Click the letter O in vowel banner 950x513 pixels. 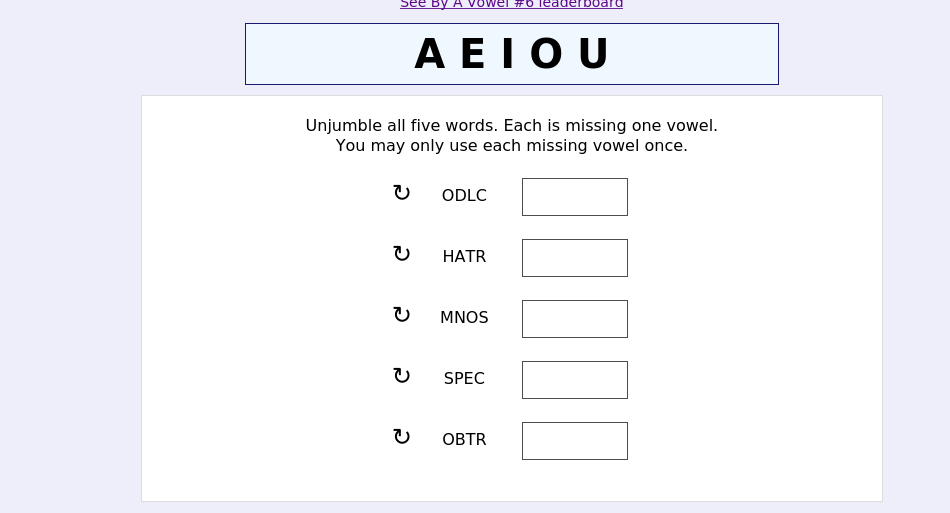[546, 55]
